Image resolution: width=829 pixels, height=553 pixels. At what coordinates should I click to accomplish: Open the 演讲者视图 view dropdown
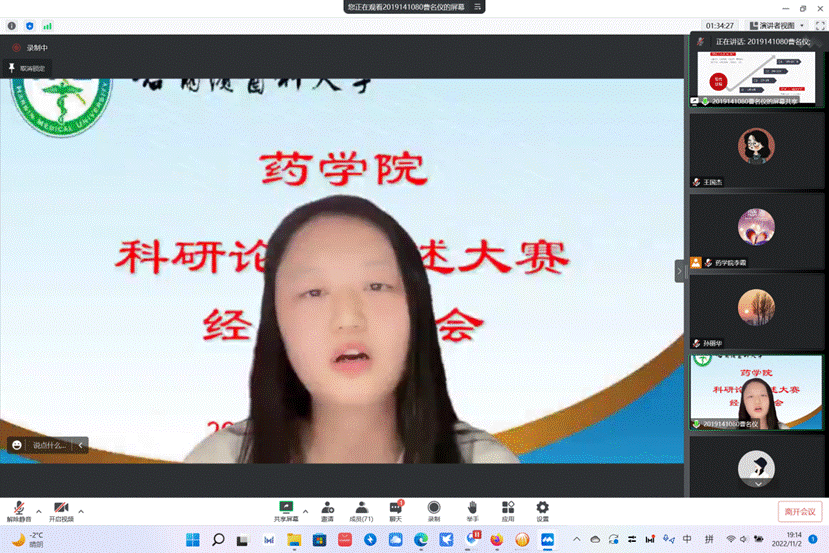click(x=775, y=25)
